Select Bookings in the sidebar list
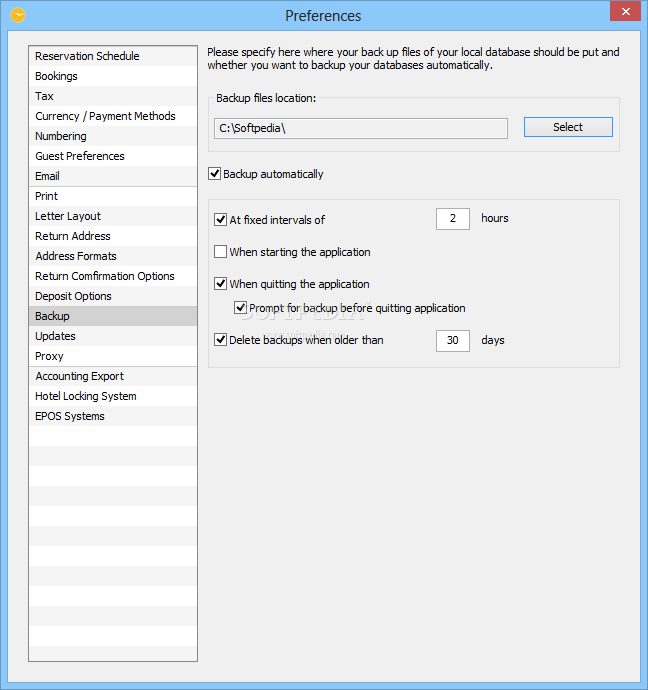Screen dimensions: 648x690 [113, 76]
